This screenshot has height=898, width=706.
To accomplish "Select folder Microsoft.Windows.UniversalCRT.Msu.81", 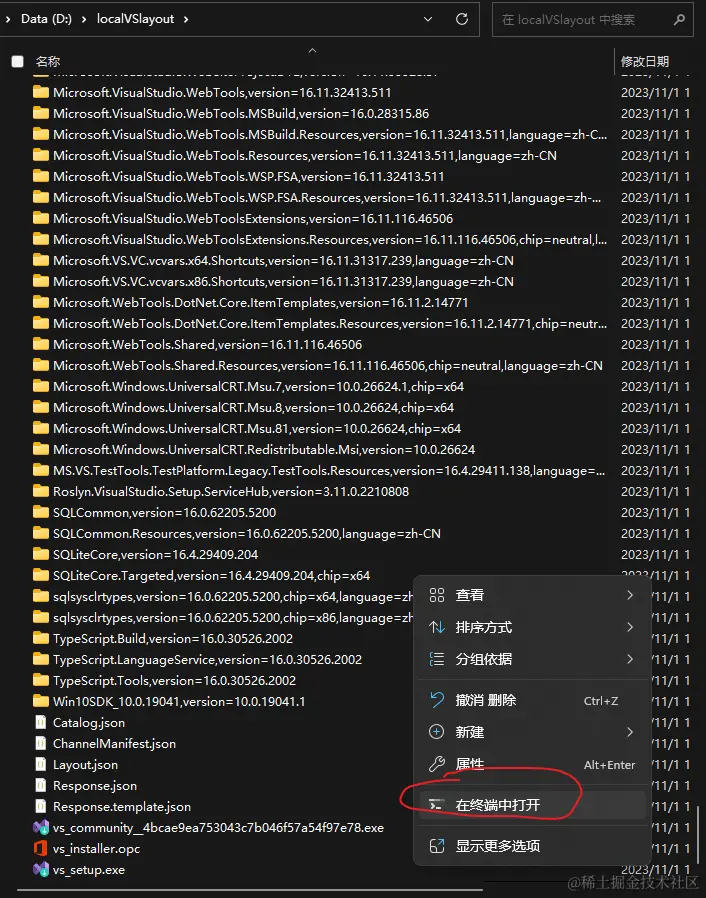I will click(x=257, y=428).
